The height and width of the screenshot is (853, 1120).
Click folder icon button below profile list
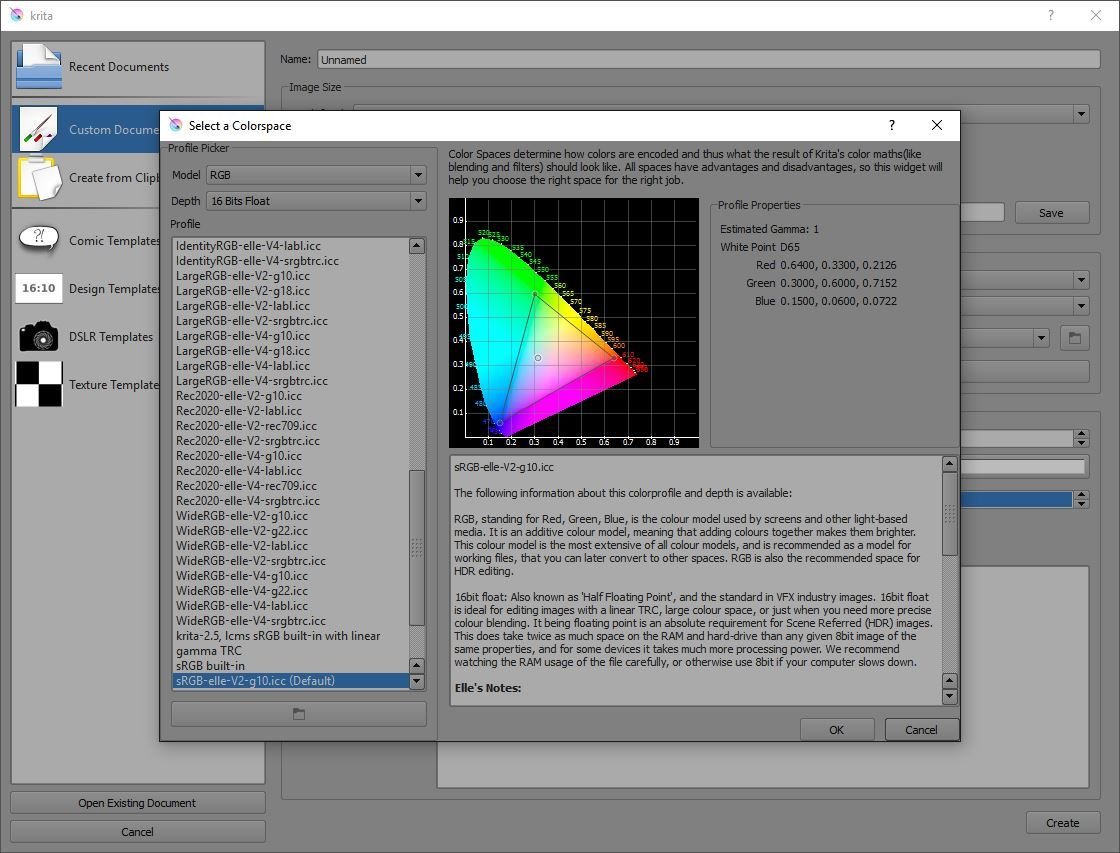(x=299, y=714)
